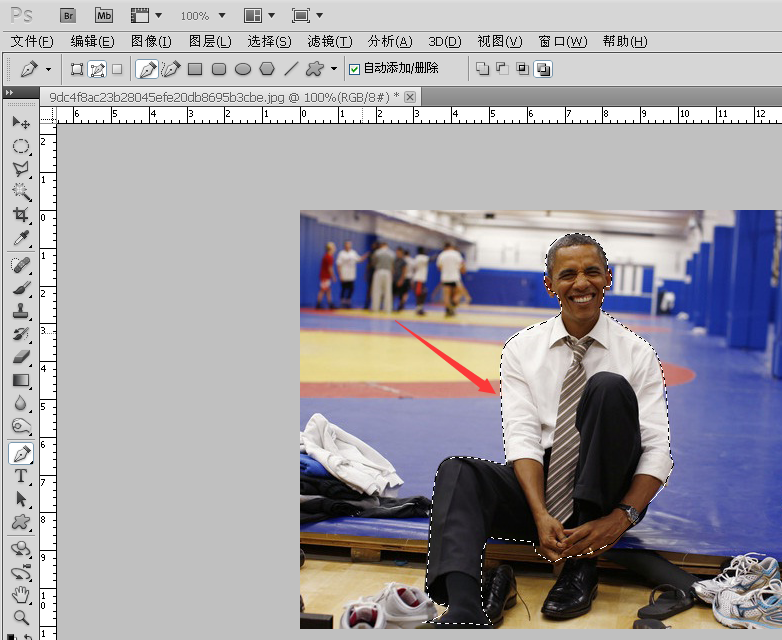Pick the Rounded Rectangle shape option
782x640 pixels.
click(x=219, y=69)
